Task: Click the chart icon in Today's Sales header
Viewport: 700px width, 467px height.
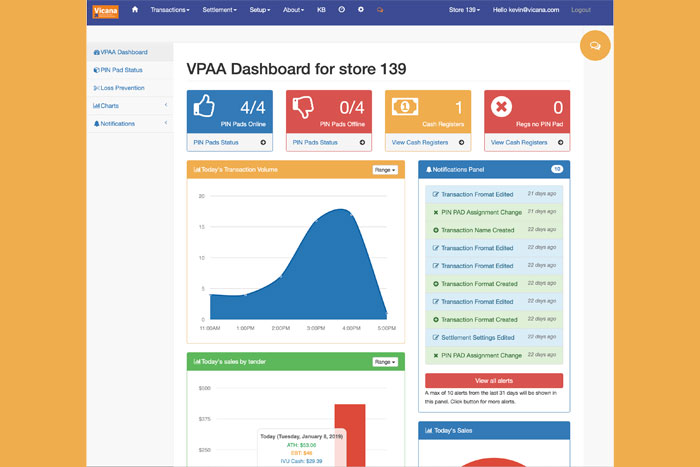Action: (429, 430)
